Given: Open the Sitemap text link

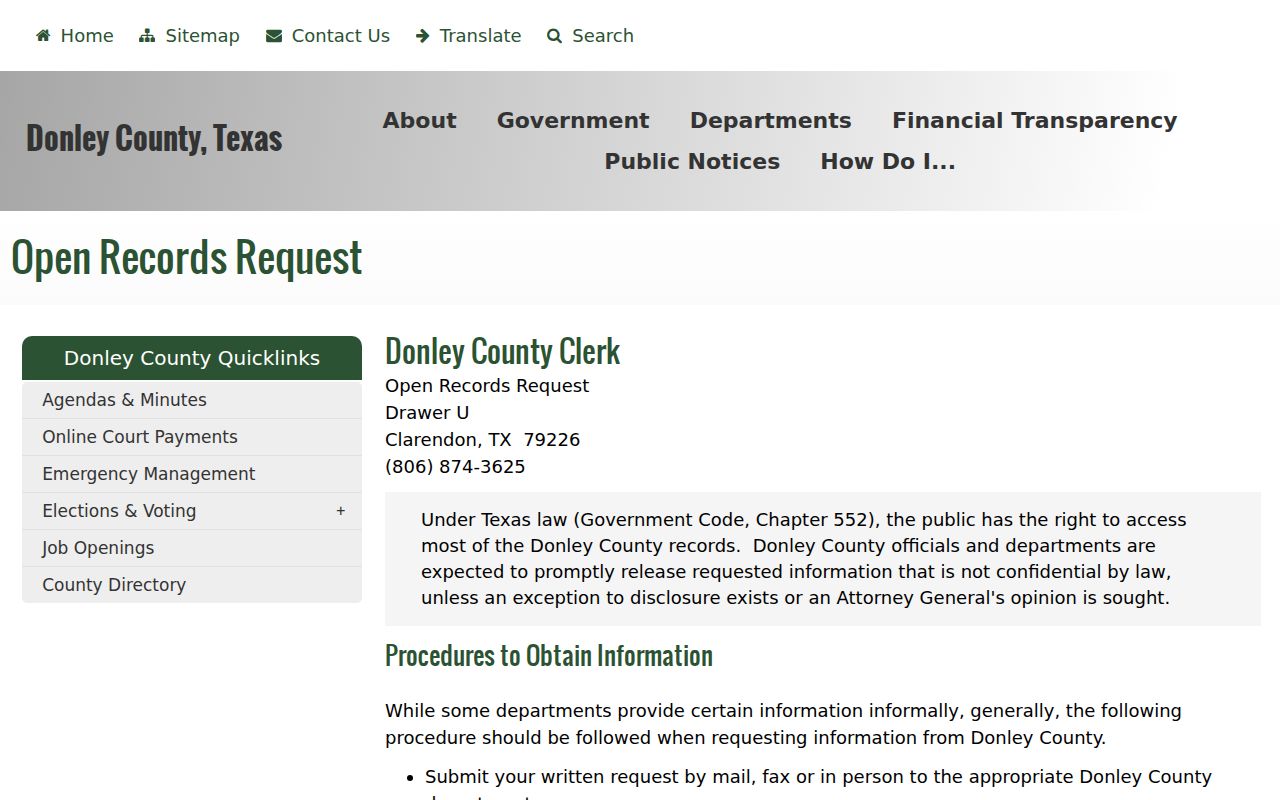Looking at the screenshot, I should (x=202, y=36).
